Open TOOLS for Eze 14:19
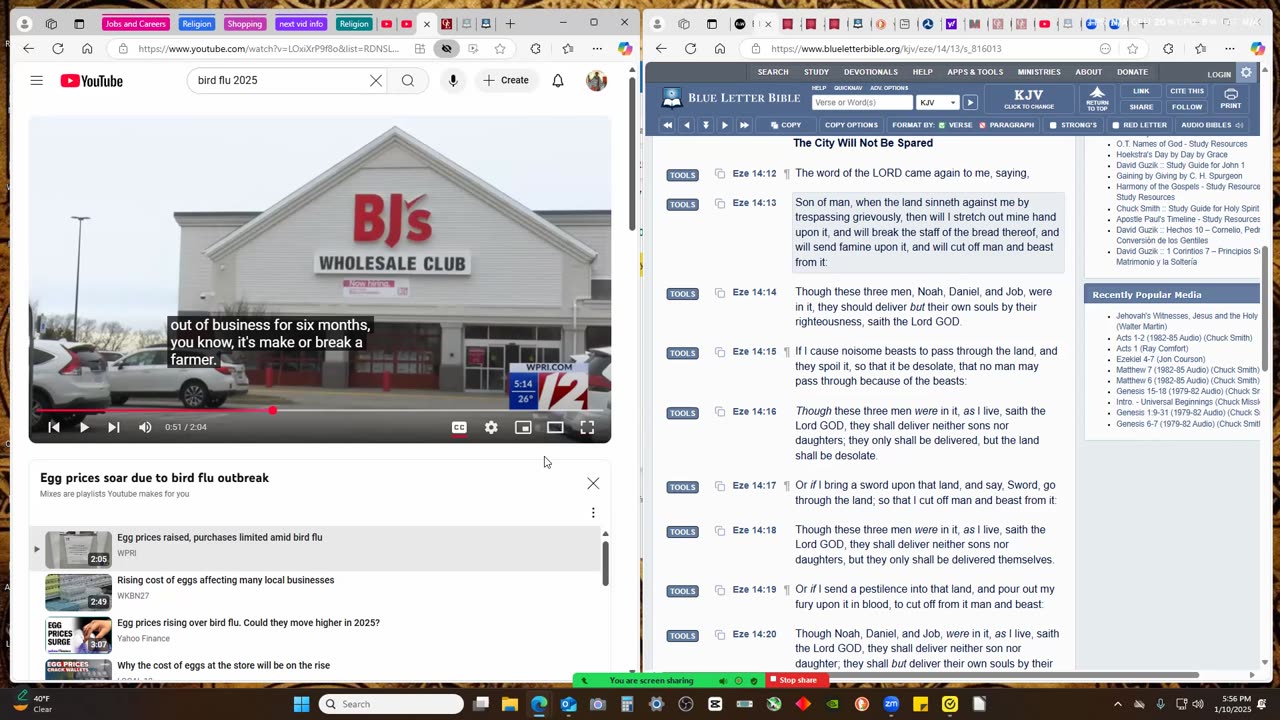The width and height of the screenshot is (1280, 720). (682, 591)
